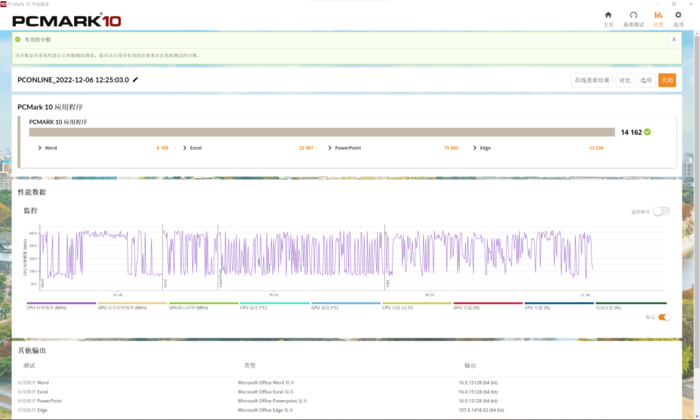Click the orange Close (关闭) button
The width and height of the screenshot is (700, 420).
pyautogui.click(x=667, y=80)
